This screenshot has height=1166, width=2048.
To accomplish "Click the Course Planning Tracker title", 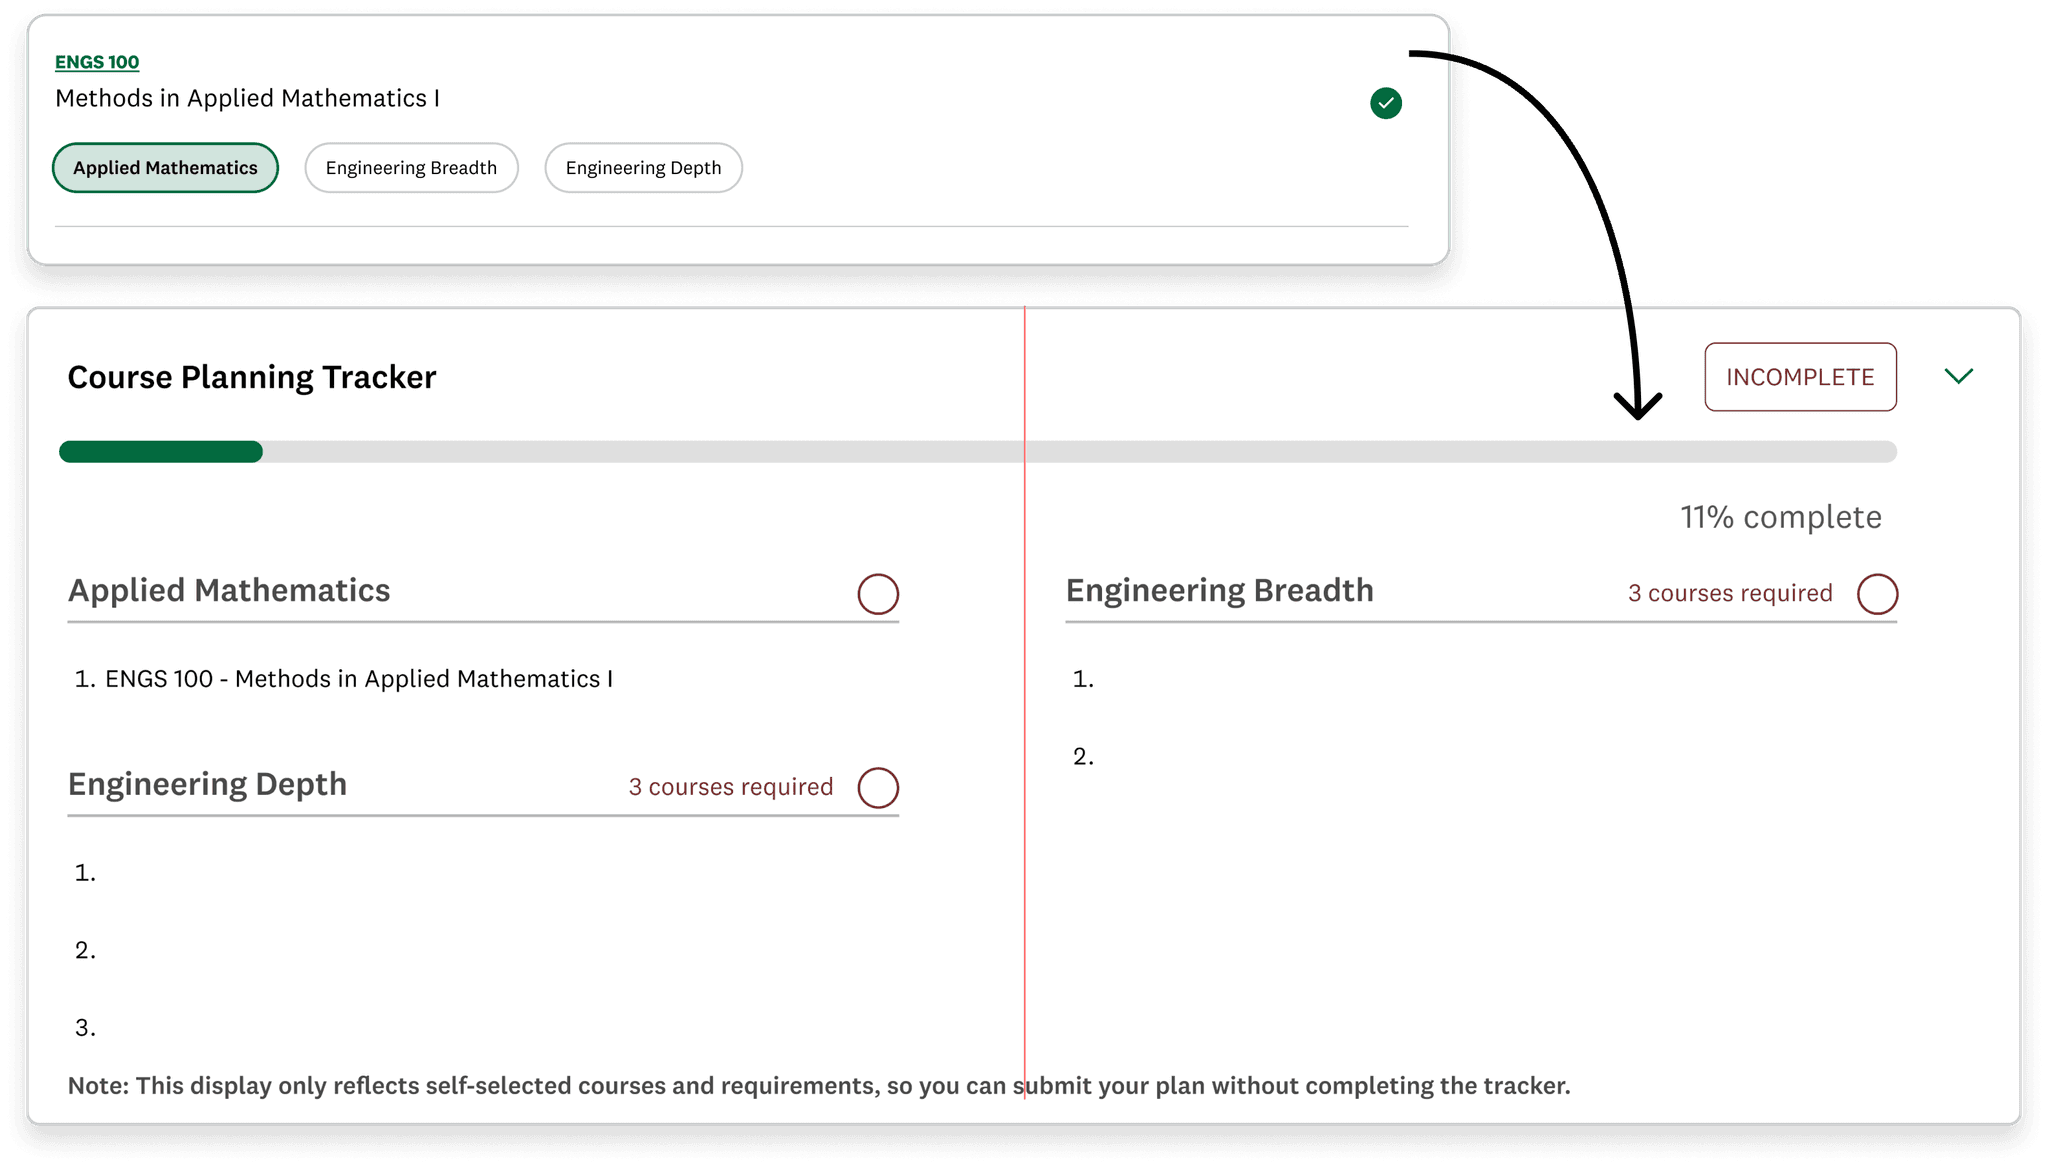I will pyautogui.click(x=251, y=377).
